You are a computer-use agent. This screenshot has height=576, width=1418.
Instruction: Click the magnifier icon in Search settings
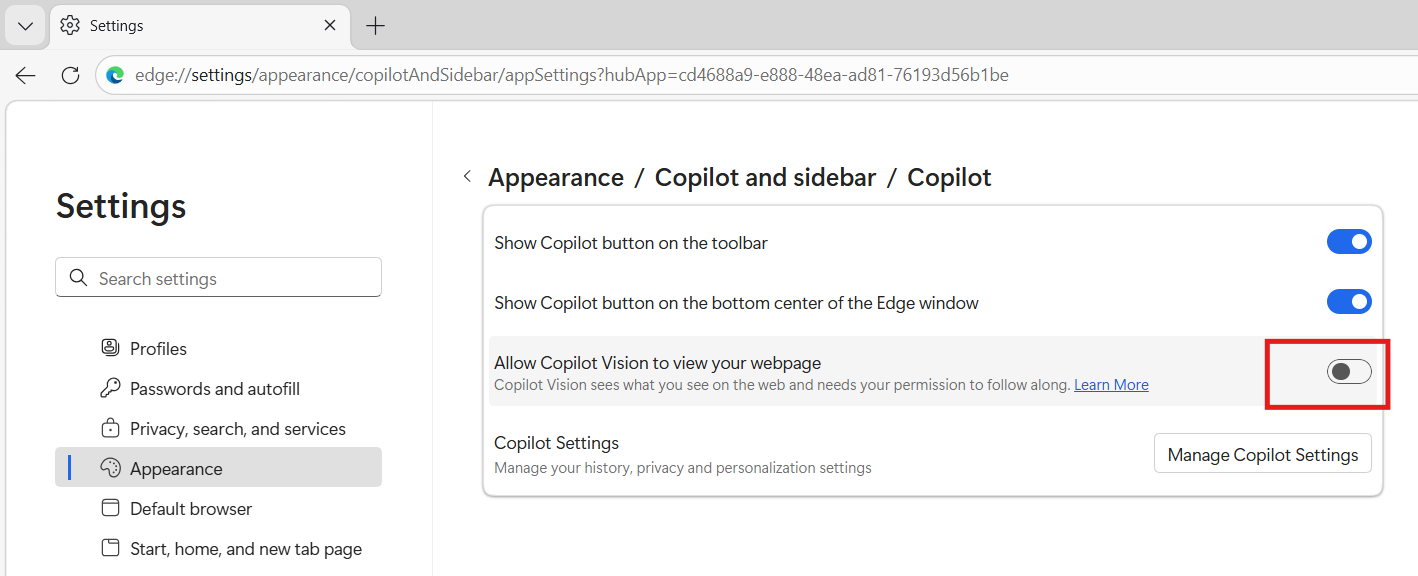pos(78,278)
